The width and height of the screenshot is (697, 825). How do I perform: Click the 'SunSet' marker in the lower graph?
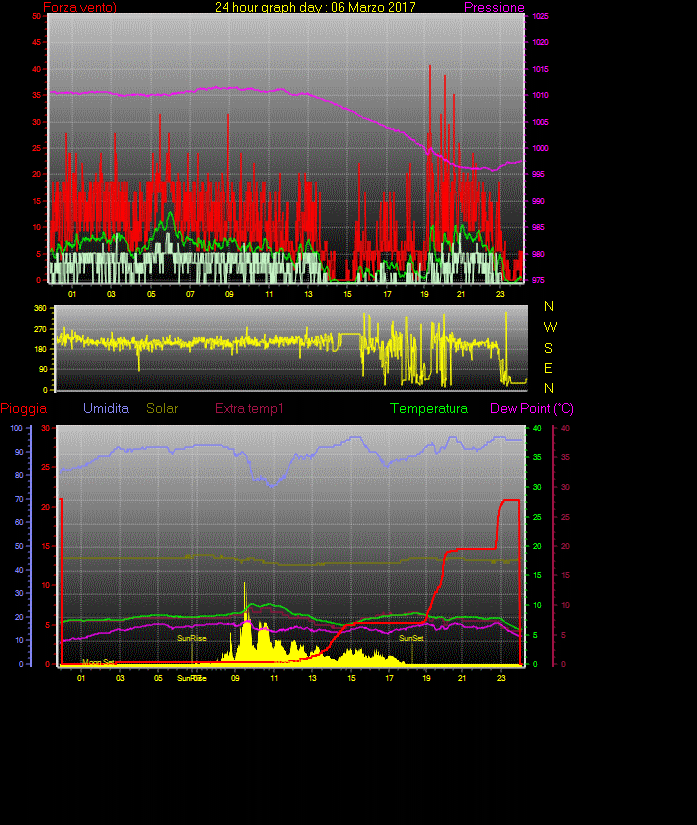(411, 638)
